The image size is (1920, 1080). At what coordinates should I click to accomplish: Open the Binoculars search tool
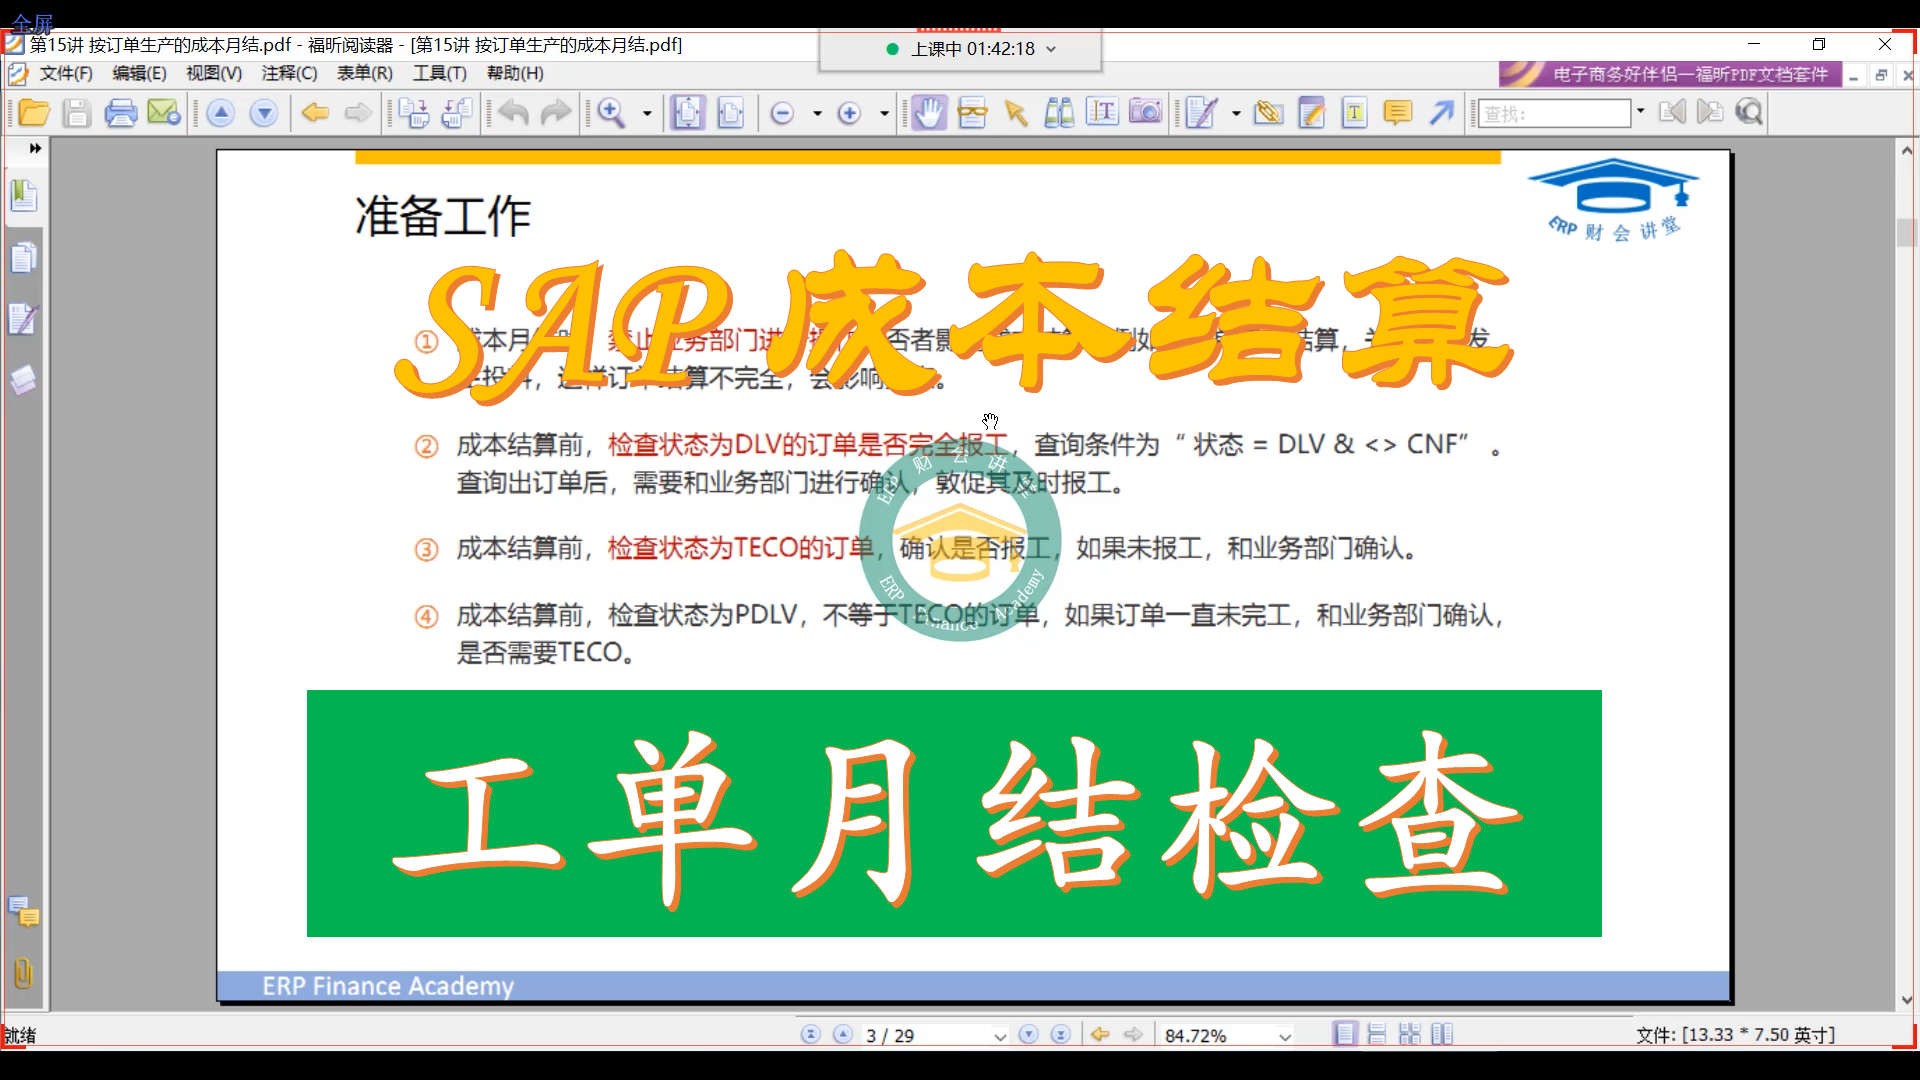click(x=1059, y=113)
